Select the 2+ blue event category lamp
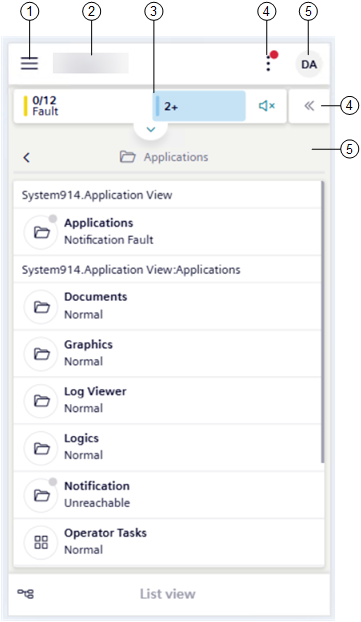Screen dimensions: 361x622 pos(199,106)
